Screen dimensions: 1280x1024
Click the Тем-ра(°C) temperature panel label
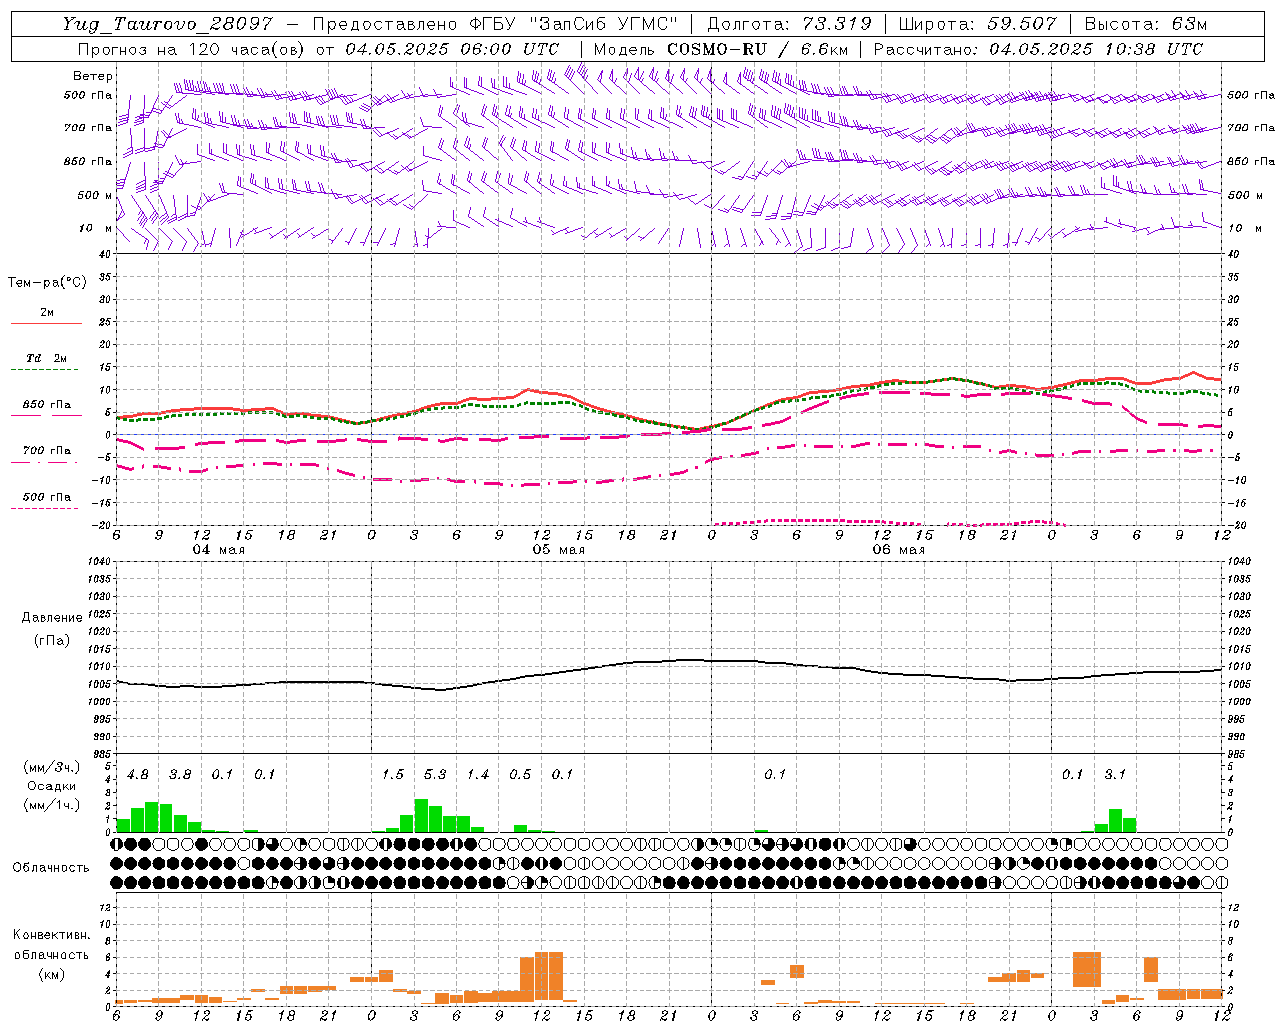(47, 282)
